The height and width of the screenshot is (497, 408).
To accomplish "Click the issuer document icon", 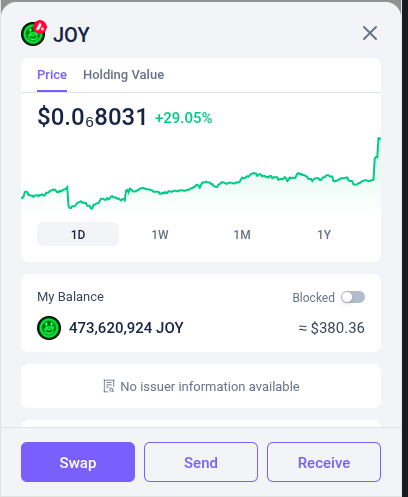I will [109, 386].
